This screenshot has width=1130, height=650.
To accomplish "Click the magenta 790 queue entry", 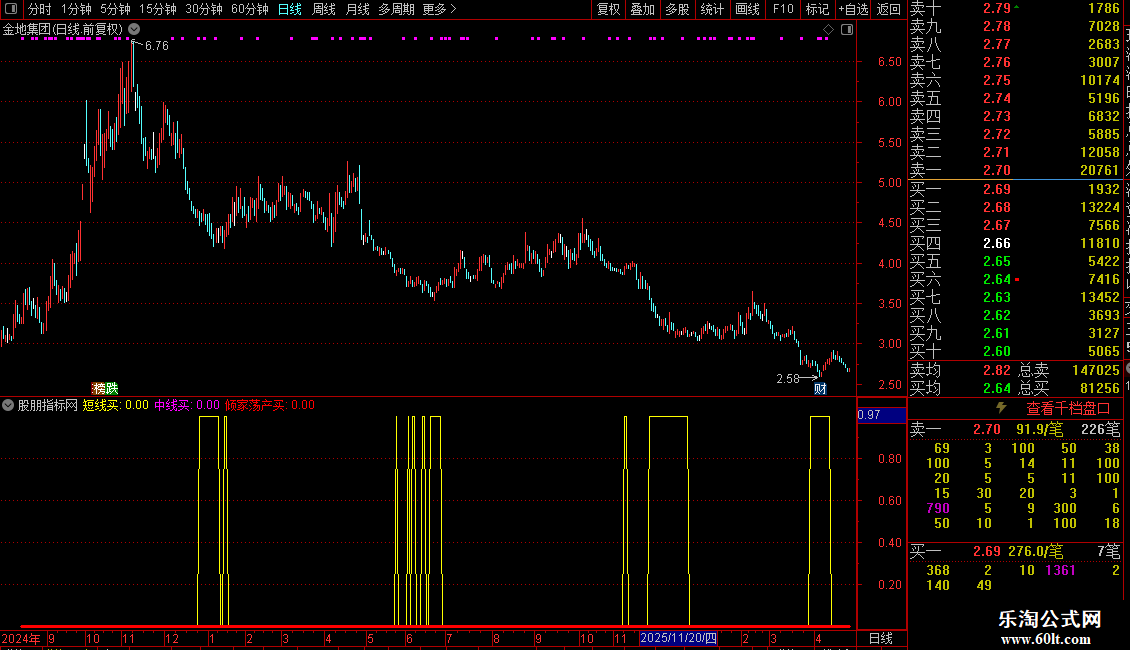I will point(938,508).
